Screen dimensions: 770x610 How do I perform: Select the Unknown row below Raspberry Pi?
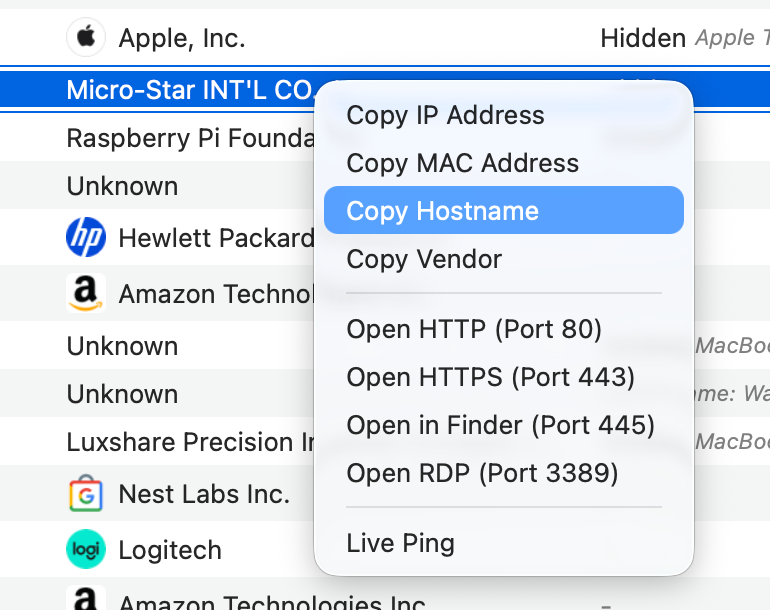tap(122, 186)
